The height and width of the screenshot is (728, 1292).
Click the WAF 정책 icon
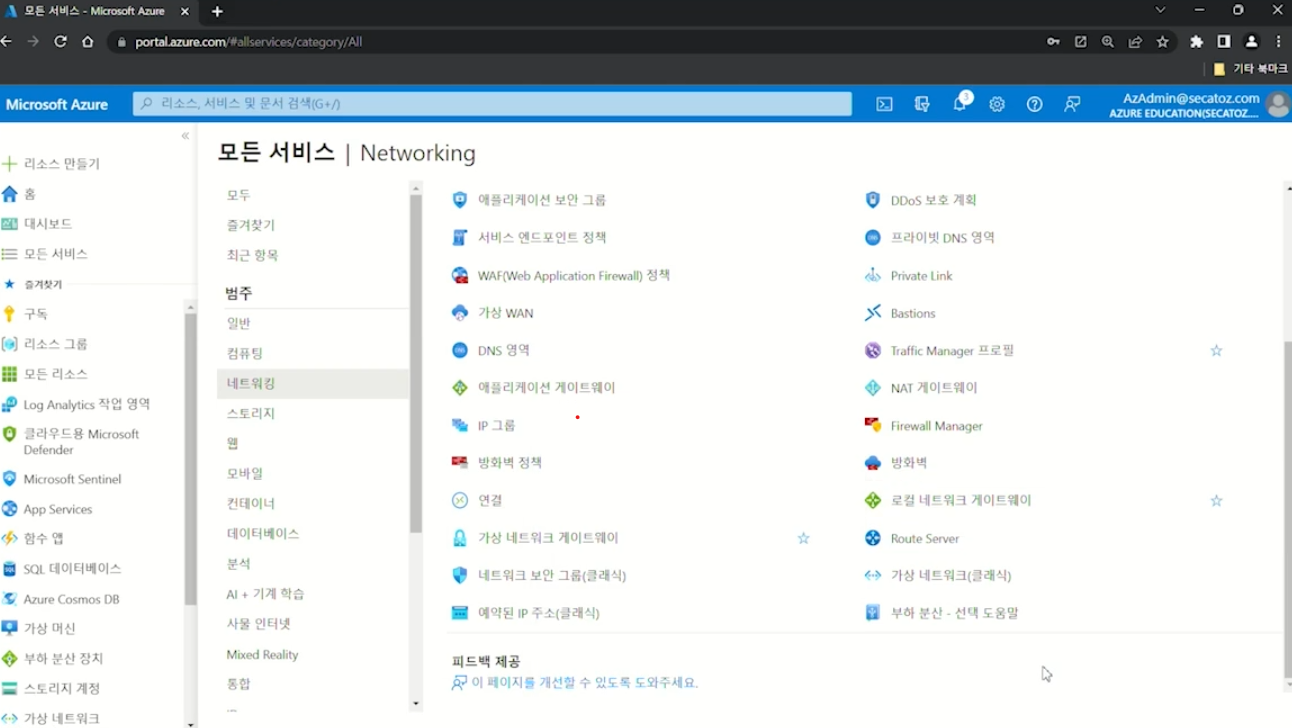[460, 275]
